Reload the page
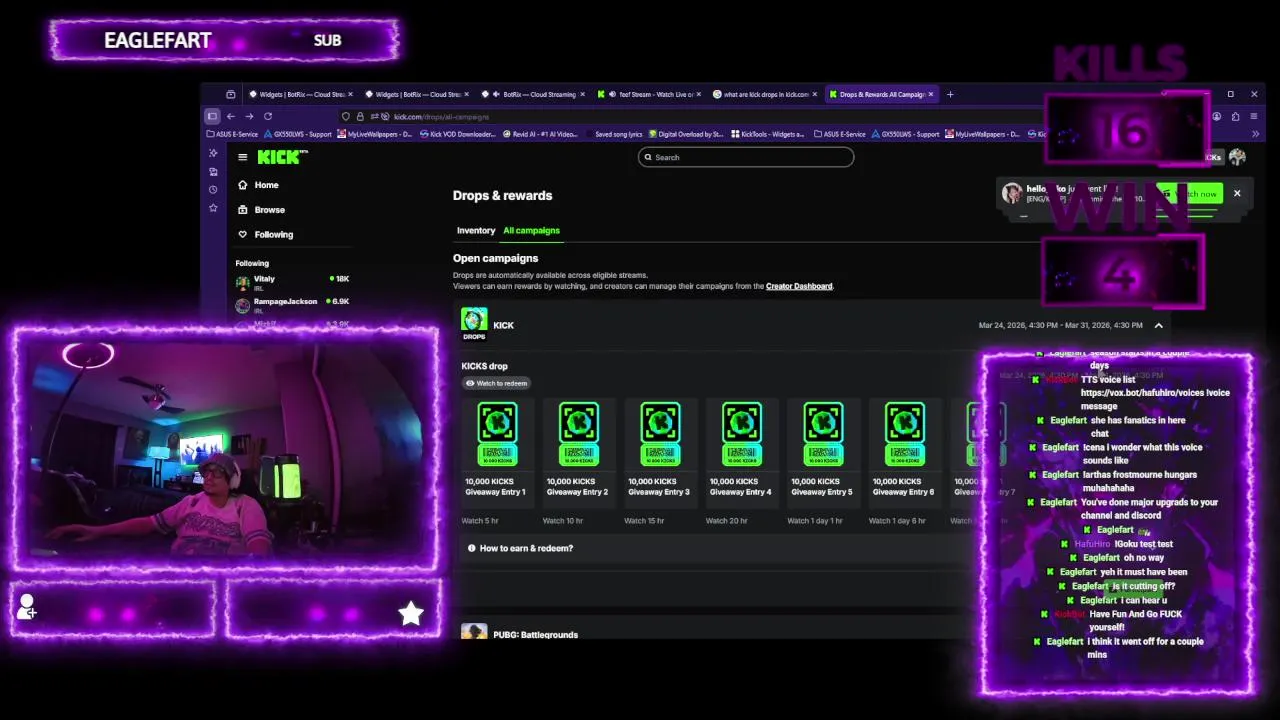1280x720 pixels. (x=268, y=116)
